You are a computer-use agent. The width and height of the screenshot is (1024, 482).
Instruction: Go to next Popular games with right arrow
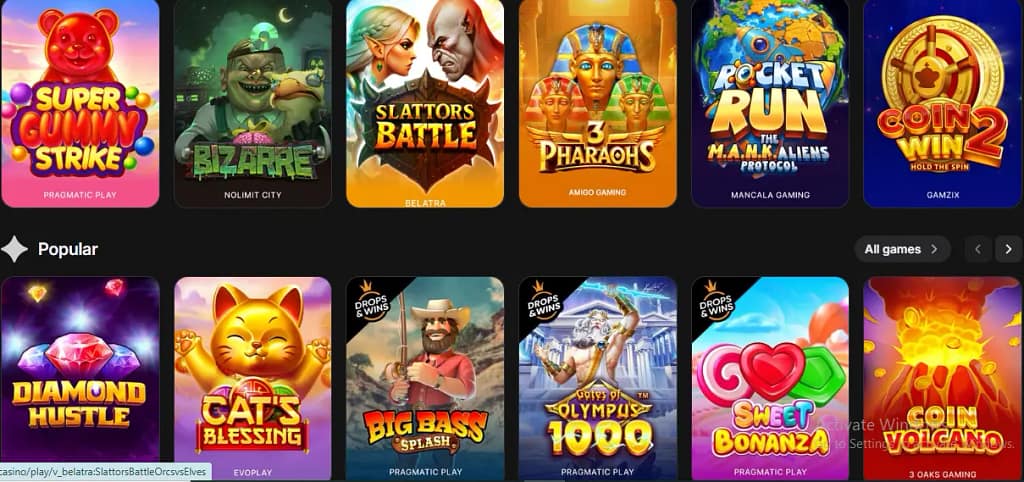tap(1008, 249)
